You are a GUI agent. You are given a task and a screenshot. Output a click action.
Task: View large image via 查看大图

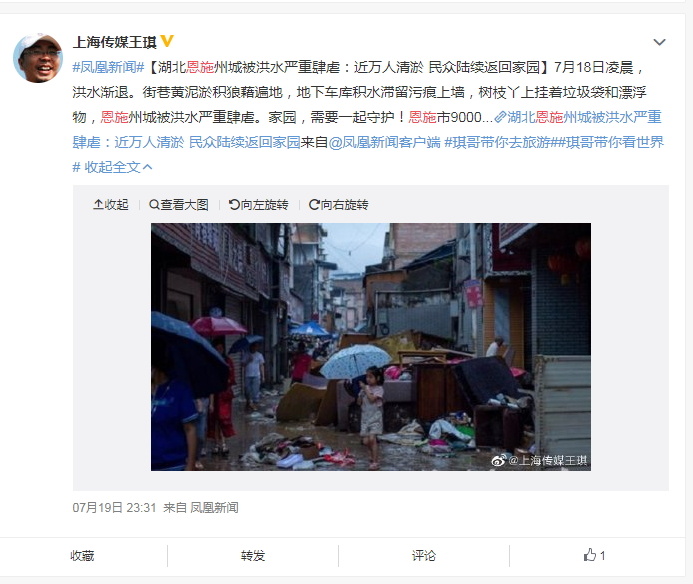[179, 205]
